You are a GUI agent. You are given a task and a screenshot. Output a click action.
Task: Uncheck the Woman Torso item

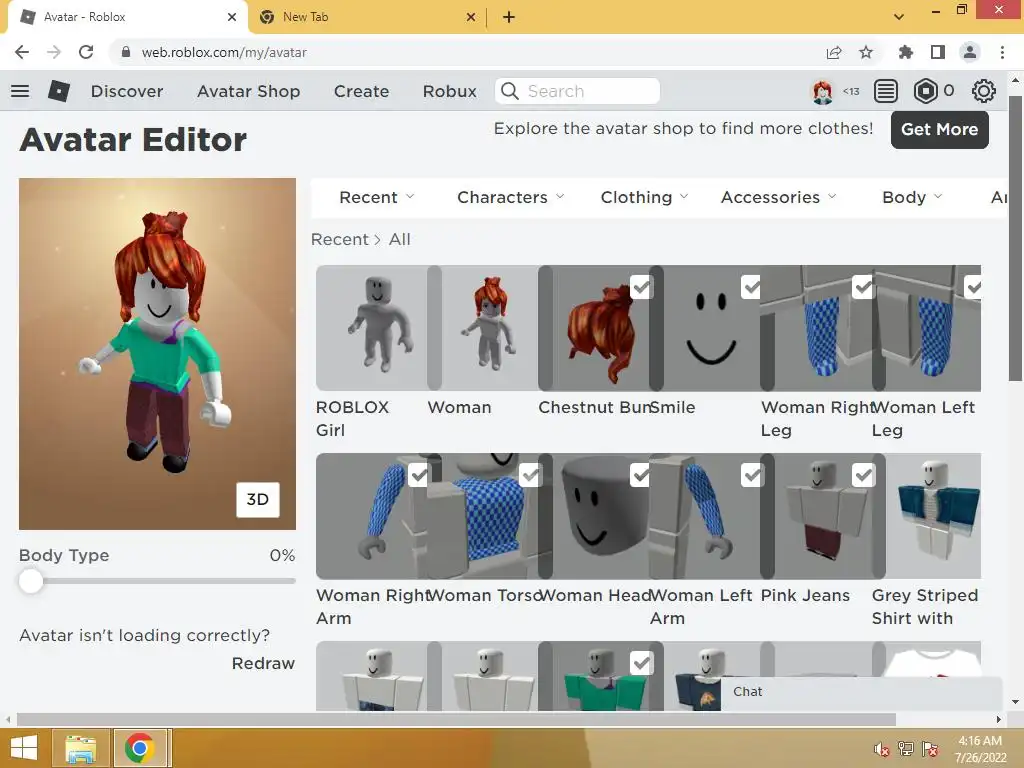point(530,475)
